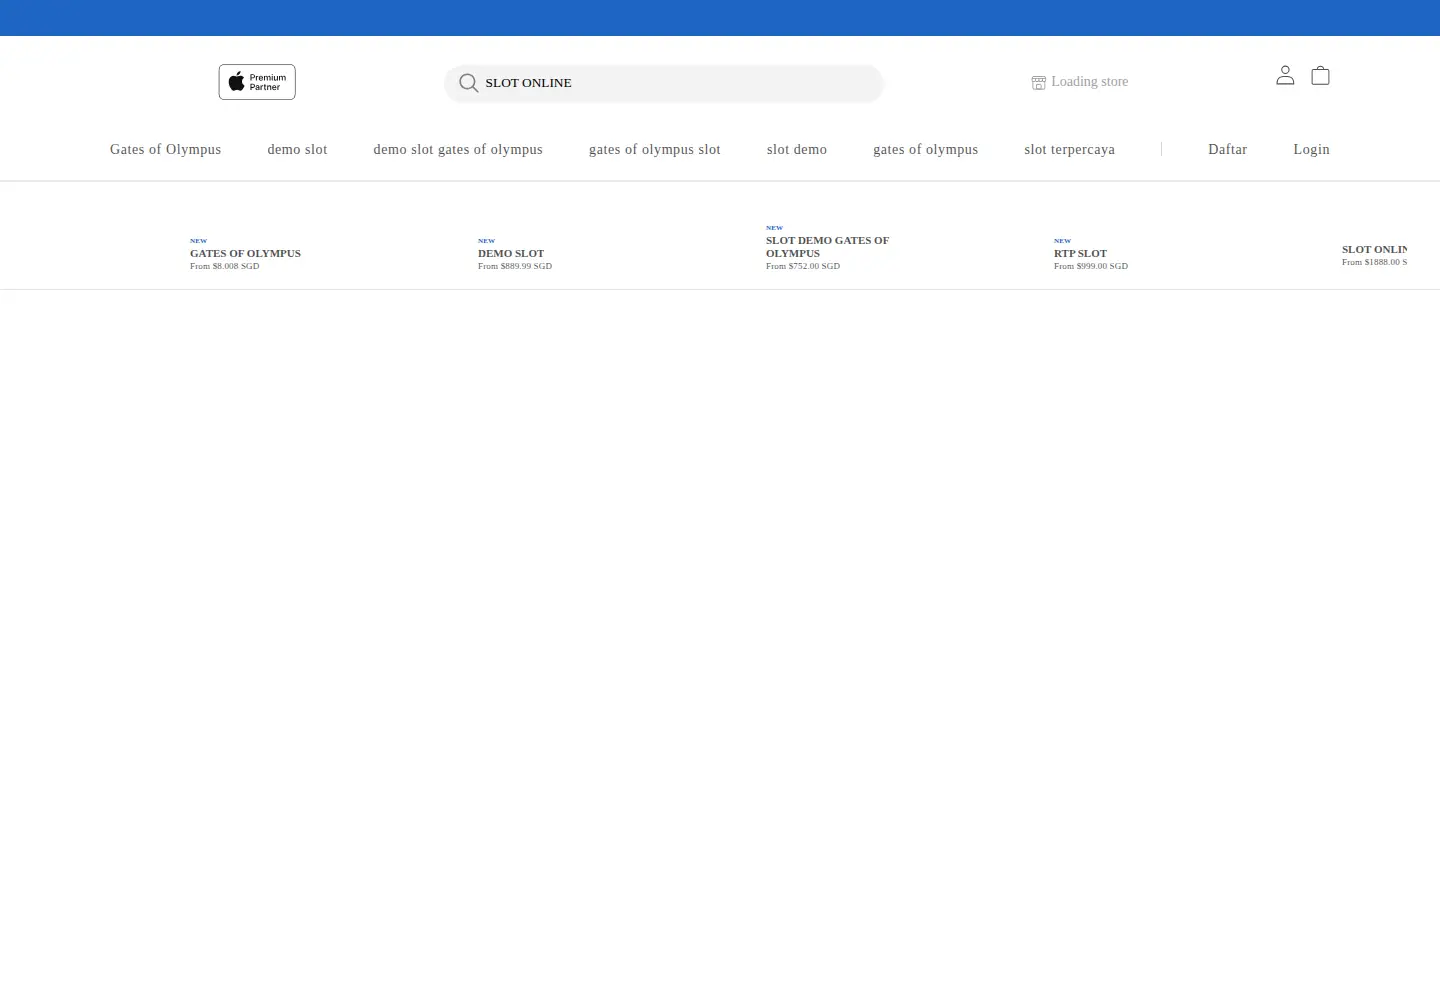
Task: Open the Gates of Olympus menu item
Action: [165, 149]
